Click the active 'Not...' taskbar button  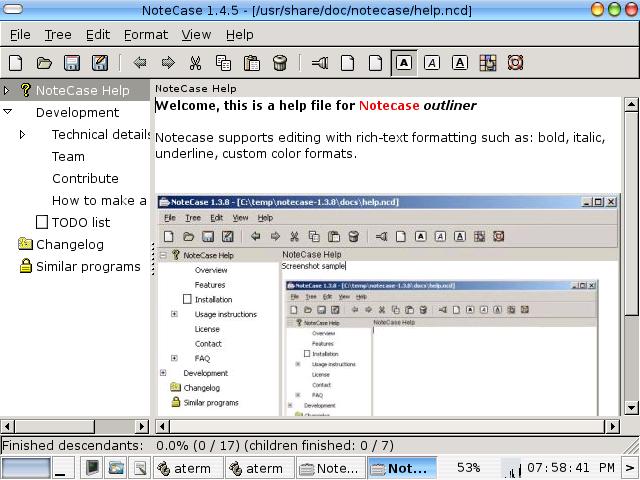(x=402, y=468)
